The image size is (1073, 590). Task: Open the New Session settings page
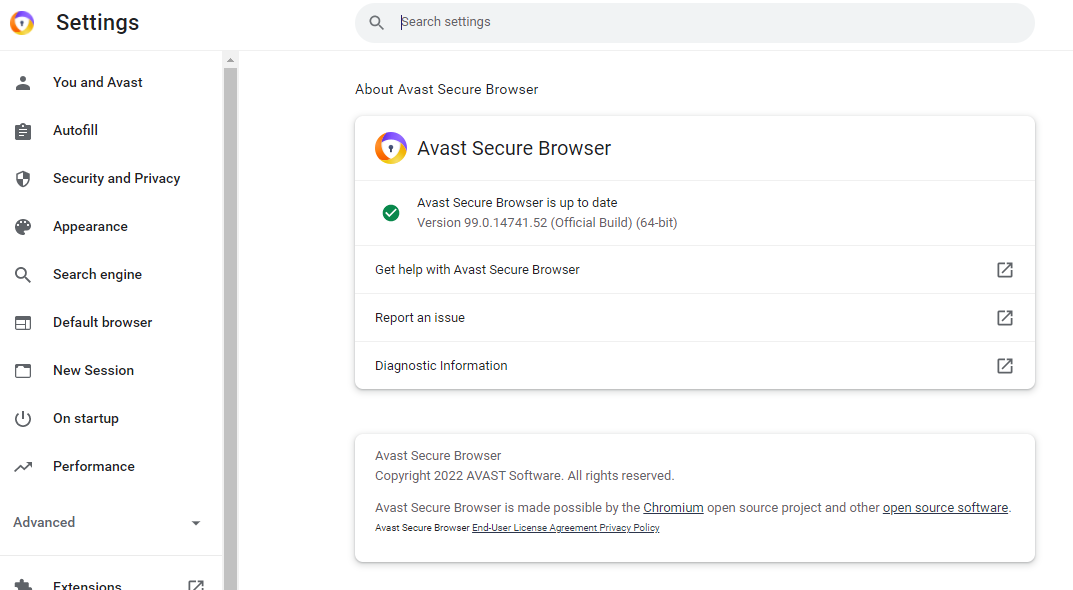pyautogui.click(x=93, y=370)
